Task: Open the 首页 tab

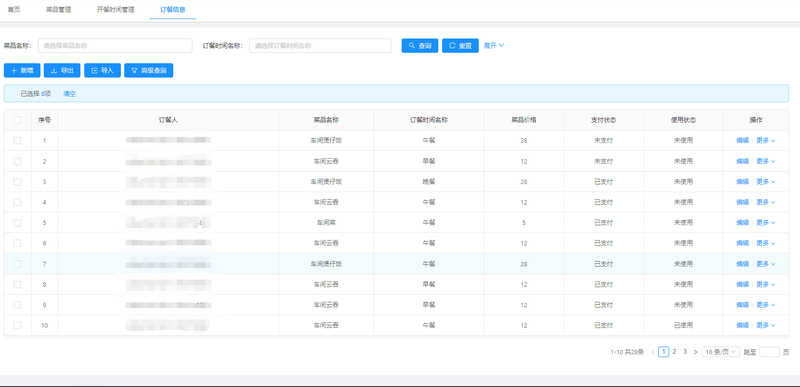Action: pyautogui.click(x=14, y=10)
